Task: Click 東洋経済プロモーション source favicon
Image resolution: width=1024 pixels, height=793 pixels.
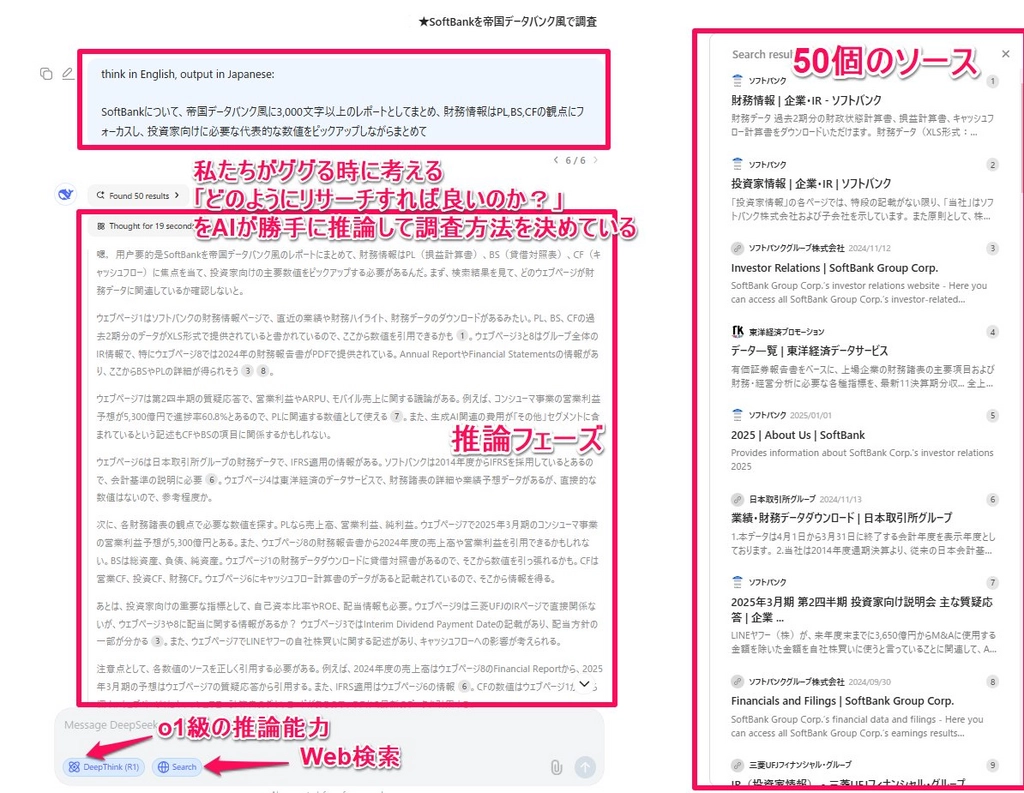Action: tap(737, 331)
